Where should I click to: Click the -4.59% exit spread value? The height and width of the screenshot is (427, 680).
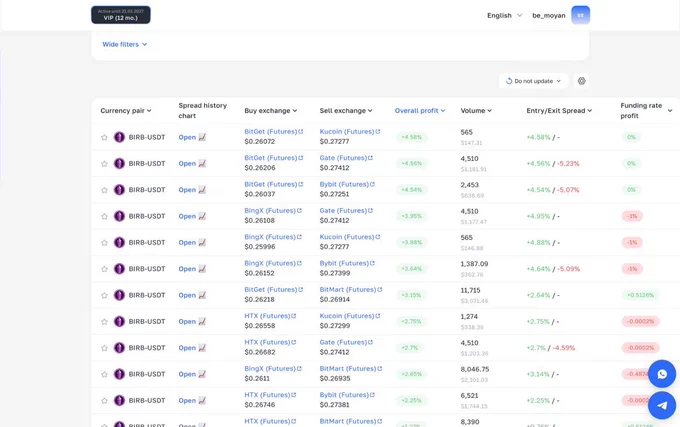pos(564,348)
